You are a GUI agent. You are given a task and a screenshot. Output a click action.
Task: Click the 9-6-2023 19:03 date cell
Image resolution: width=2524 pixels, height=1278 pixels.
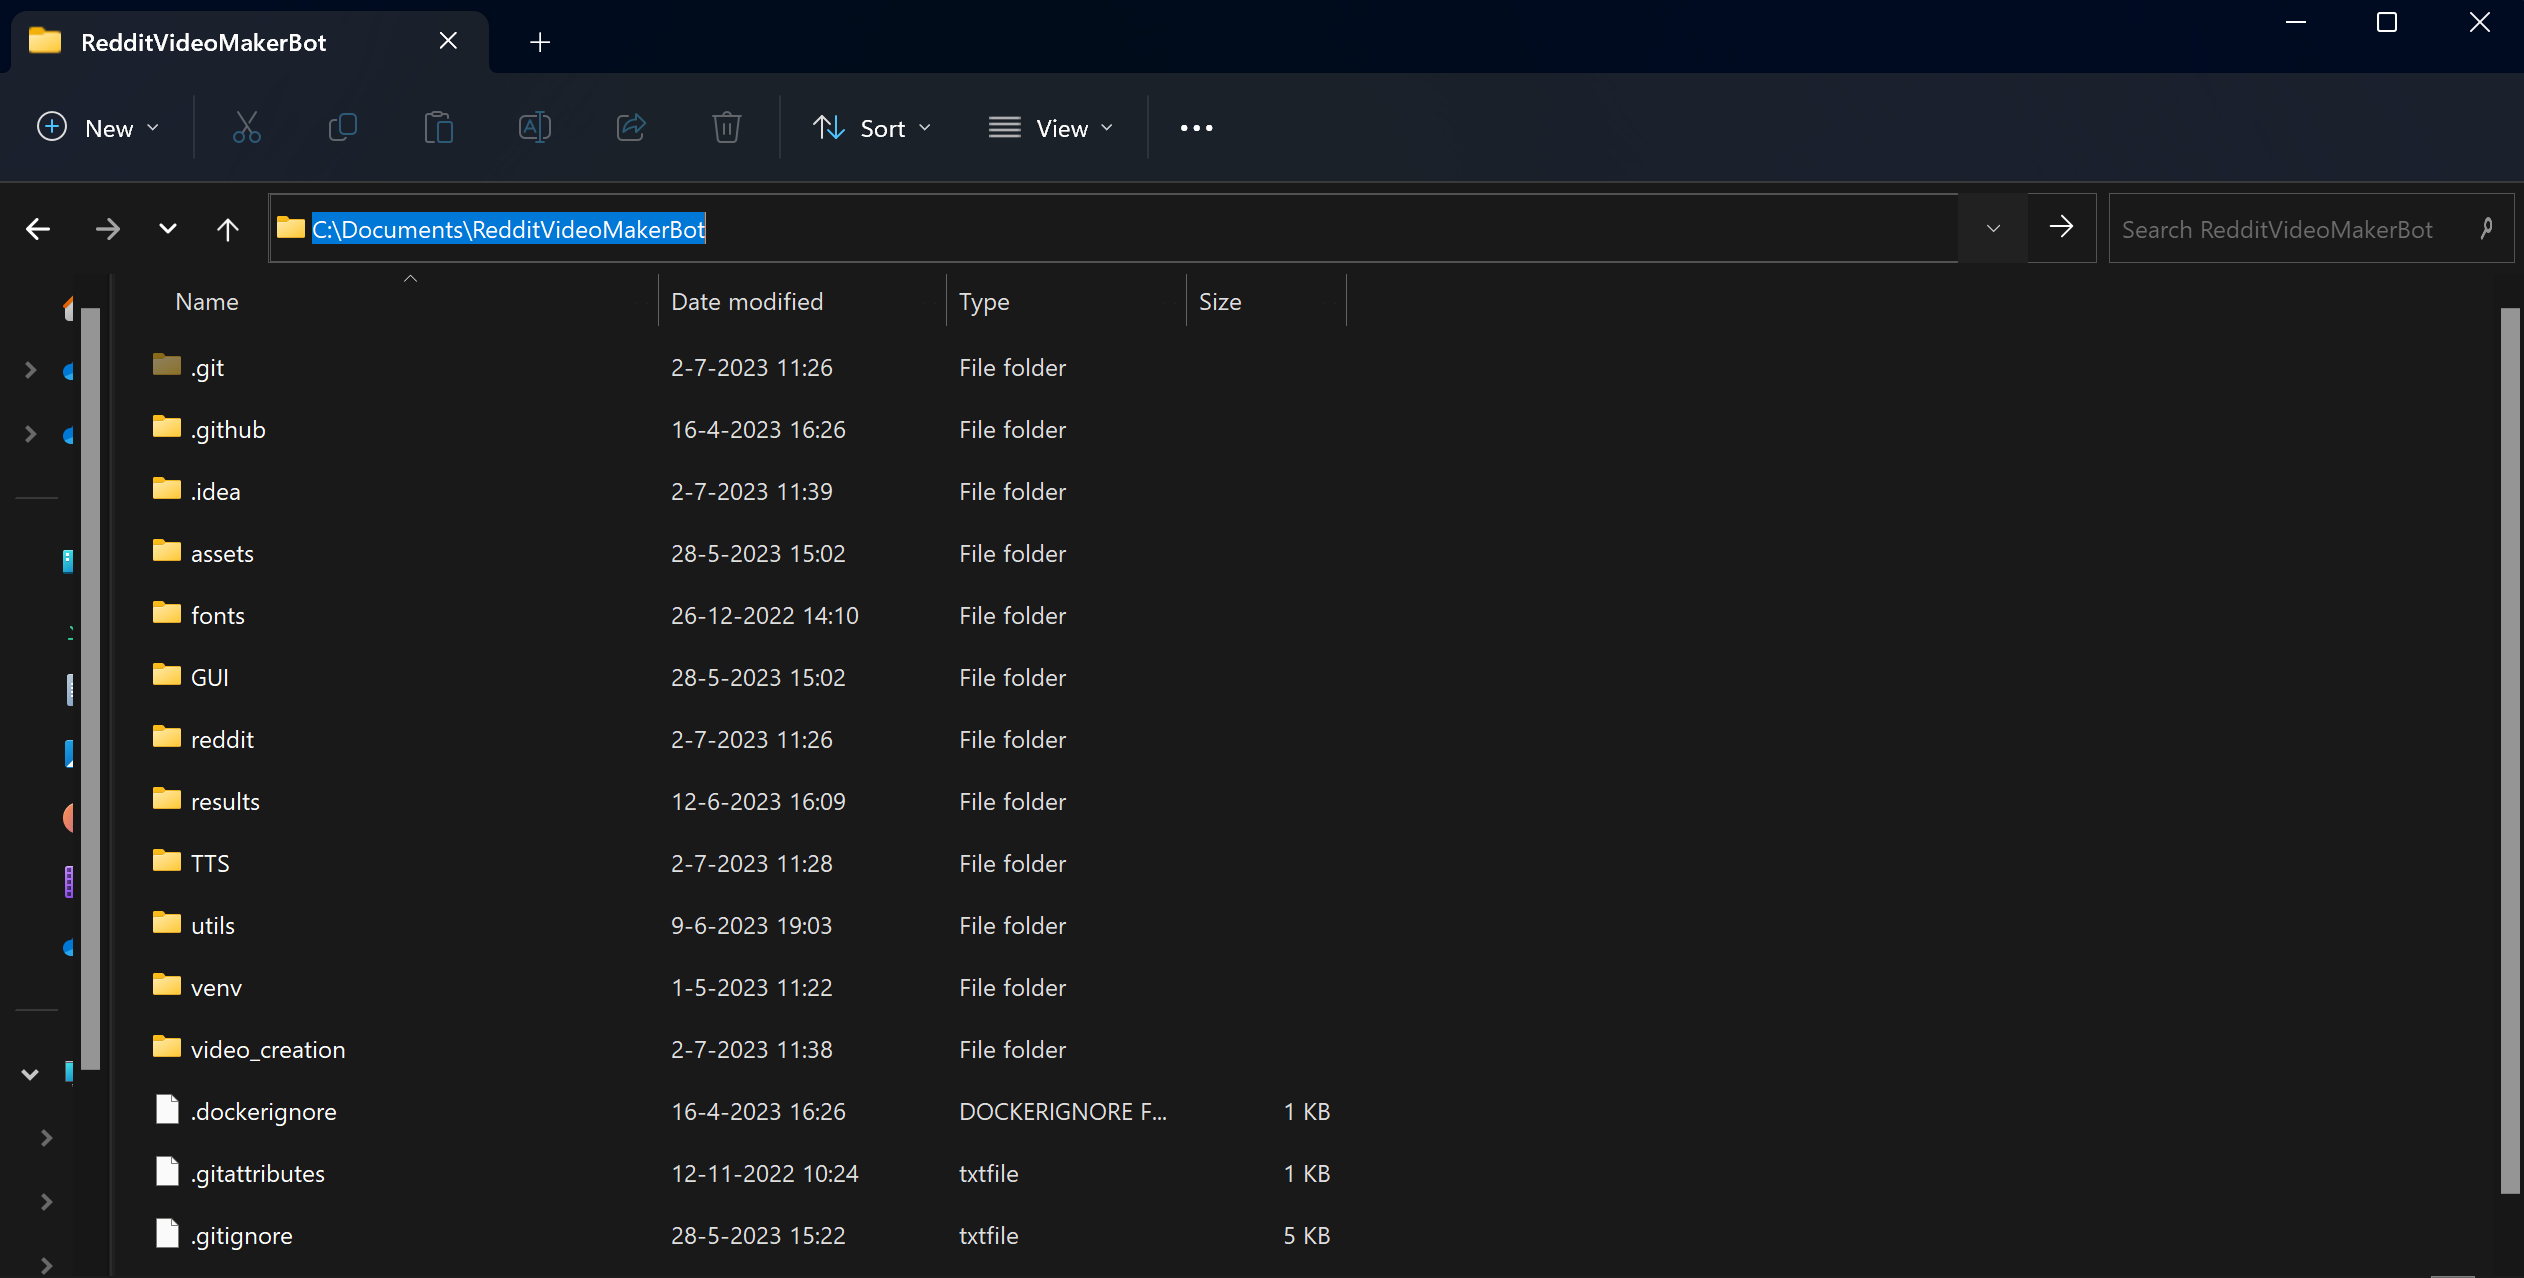[x=751, y=926]
